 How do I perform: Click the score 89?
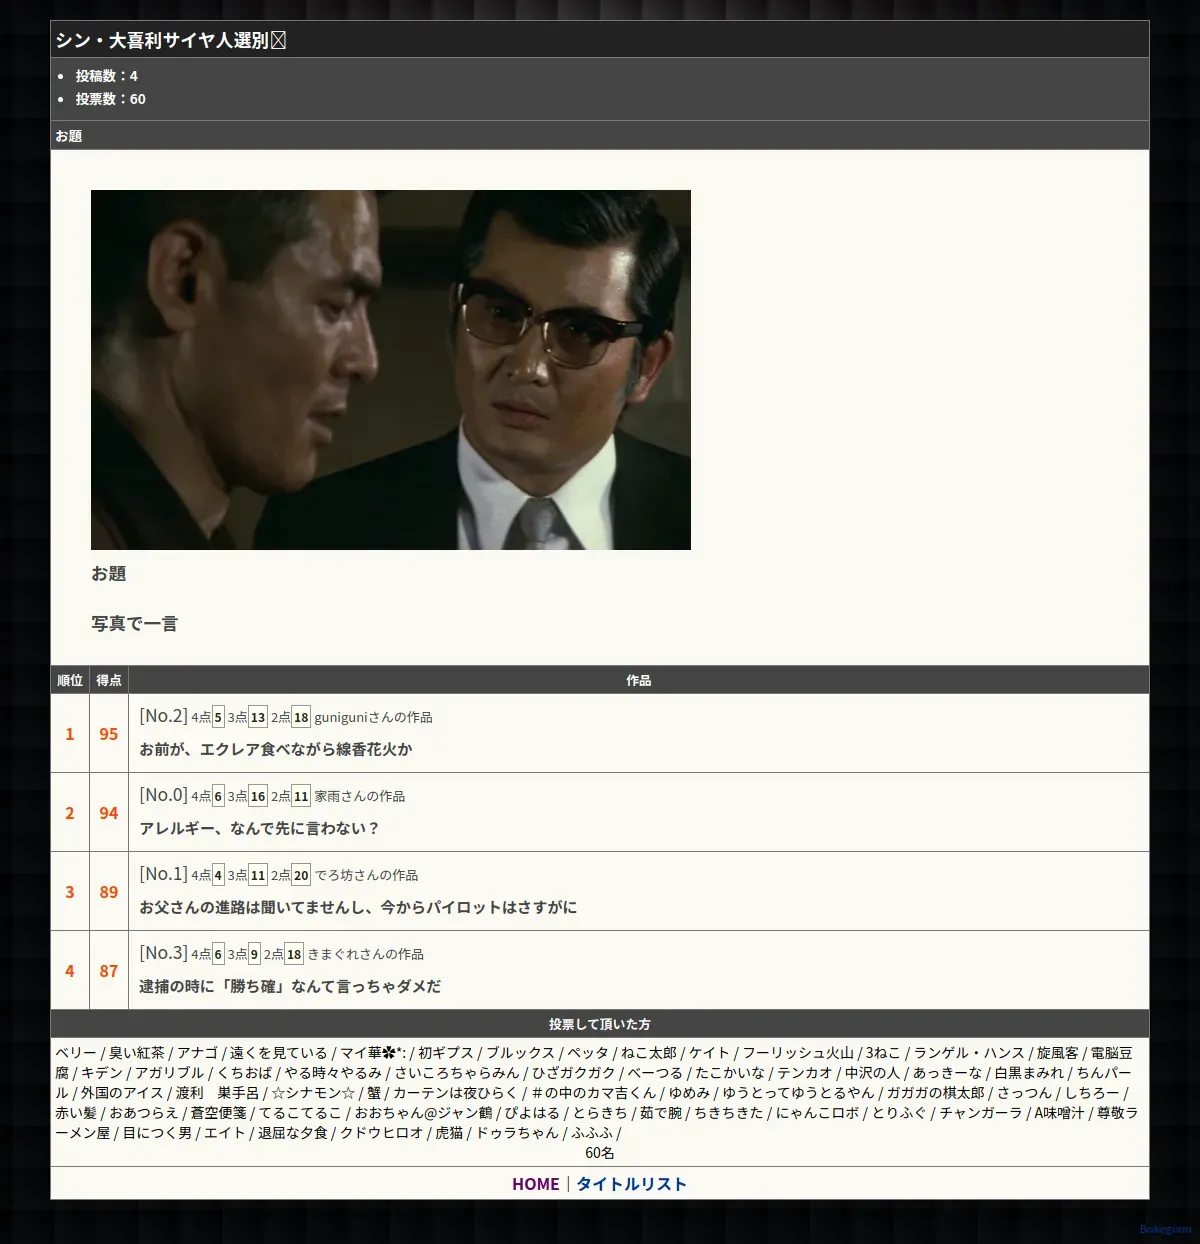click(109, 892)
